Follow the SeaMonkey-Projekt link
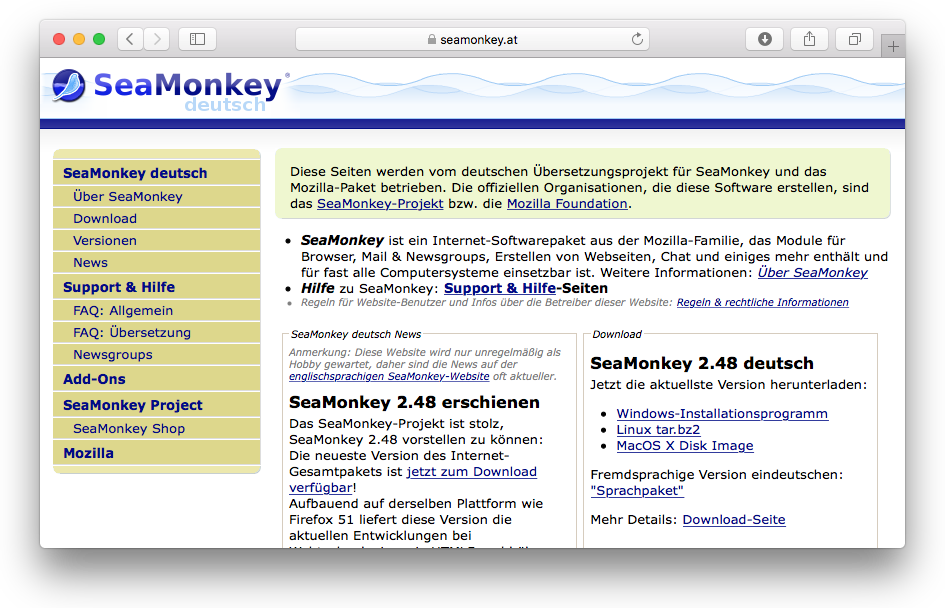945x608 pixels. point(380,204)
